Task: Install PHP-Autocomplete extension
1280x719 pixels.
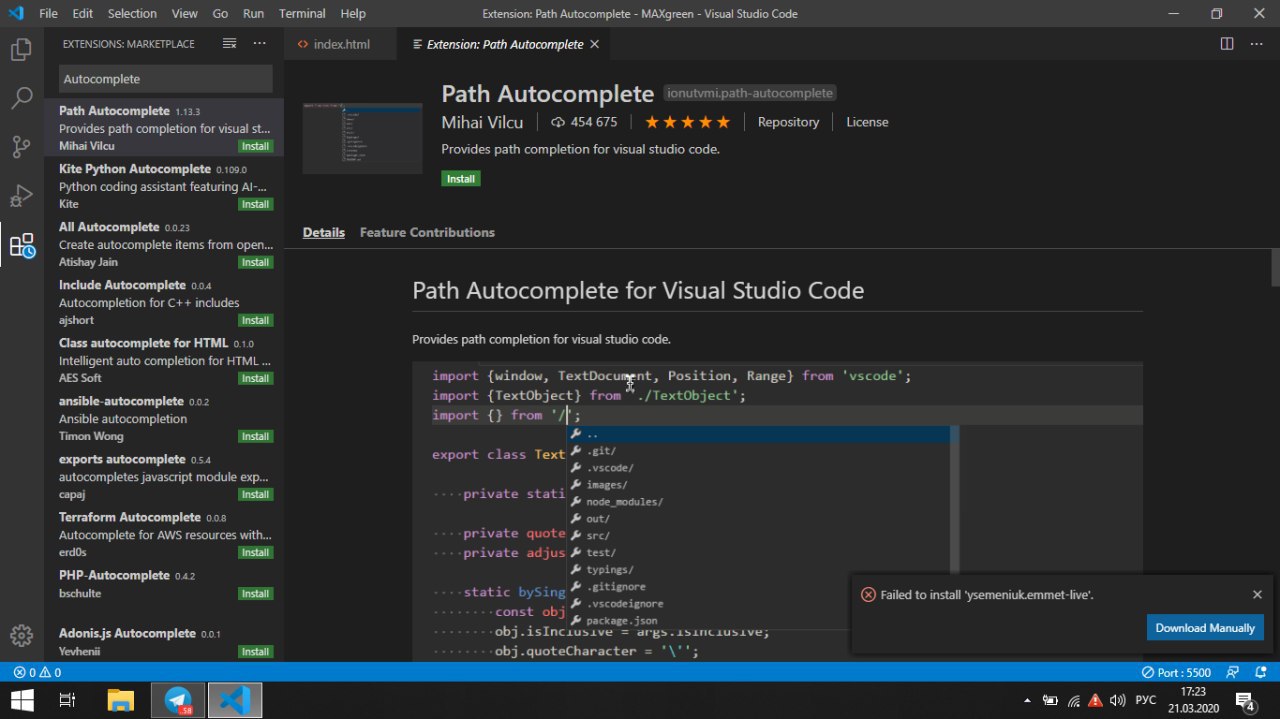Action: (255, 593)
